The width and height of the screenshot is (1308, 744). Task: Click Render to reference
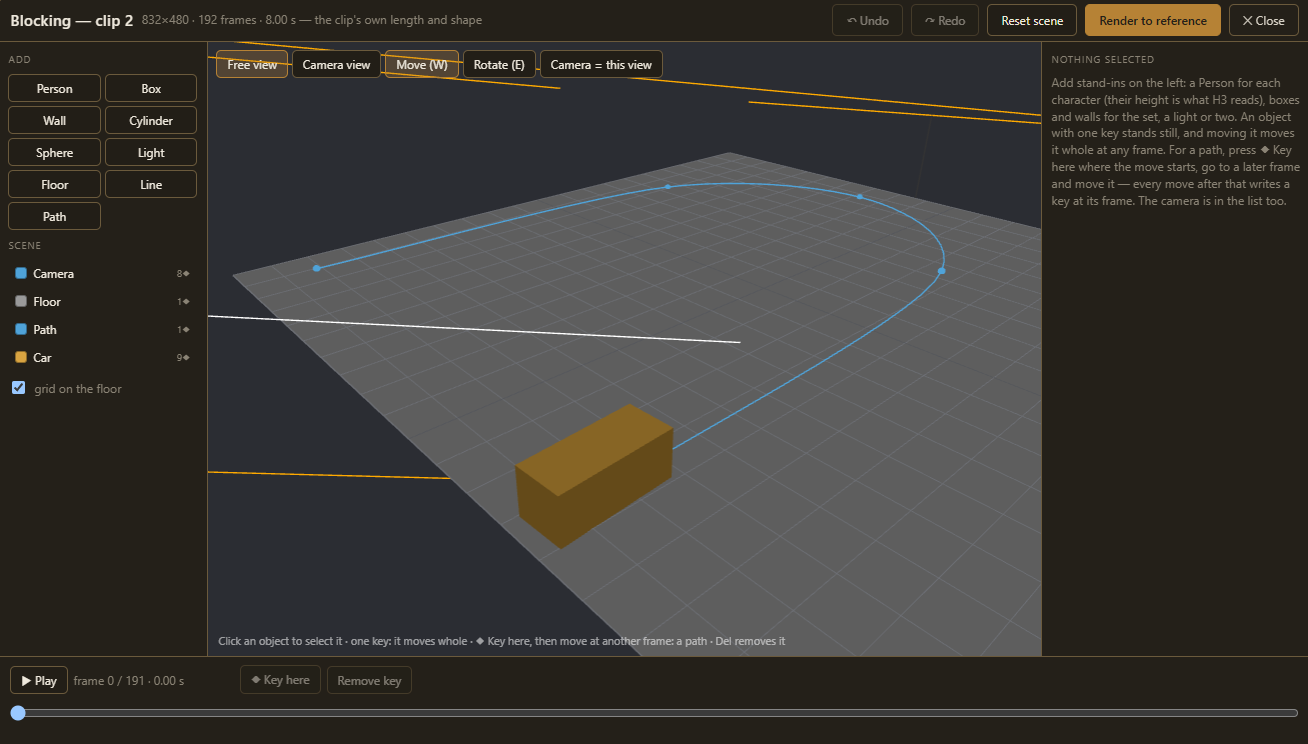click(1153, 20)
